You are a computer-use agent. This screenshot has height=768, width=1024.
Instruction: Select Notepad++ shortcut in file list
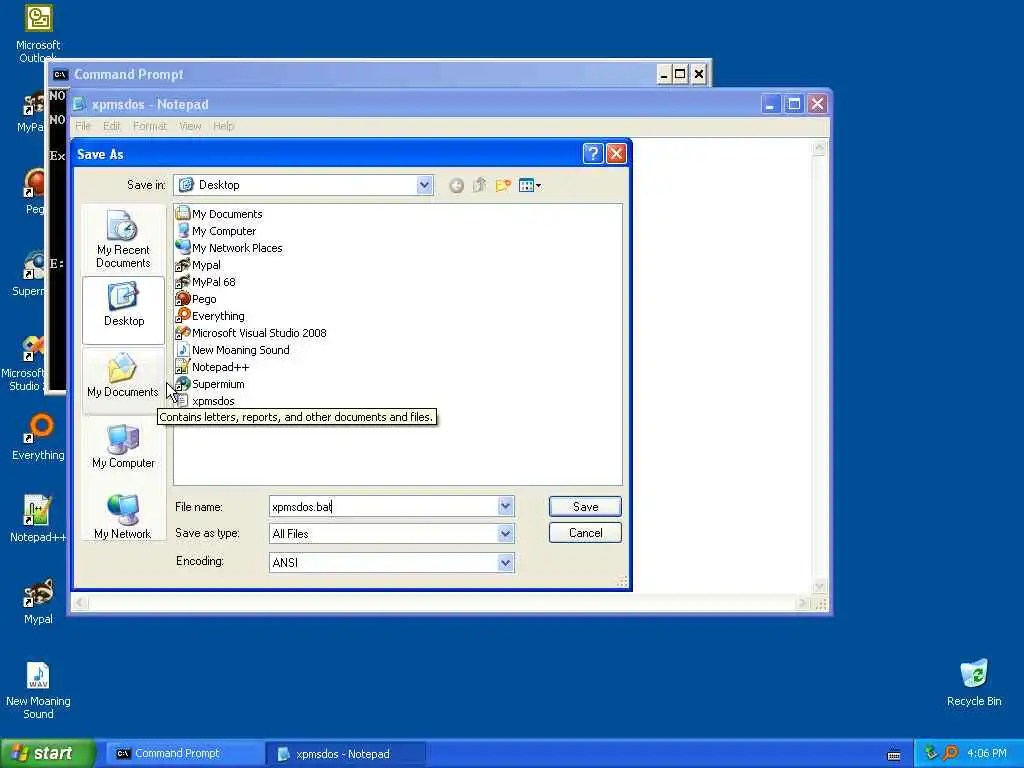pos(212,367)
